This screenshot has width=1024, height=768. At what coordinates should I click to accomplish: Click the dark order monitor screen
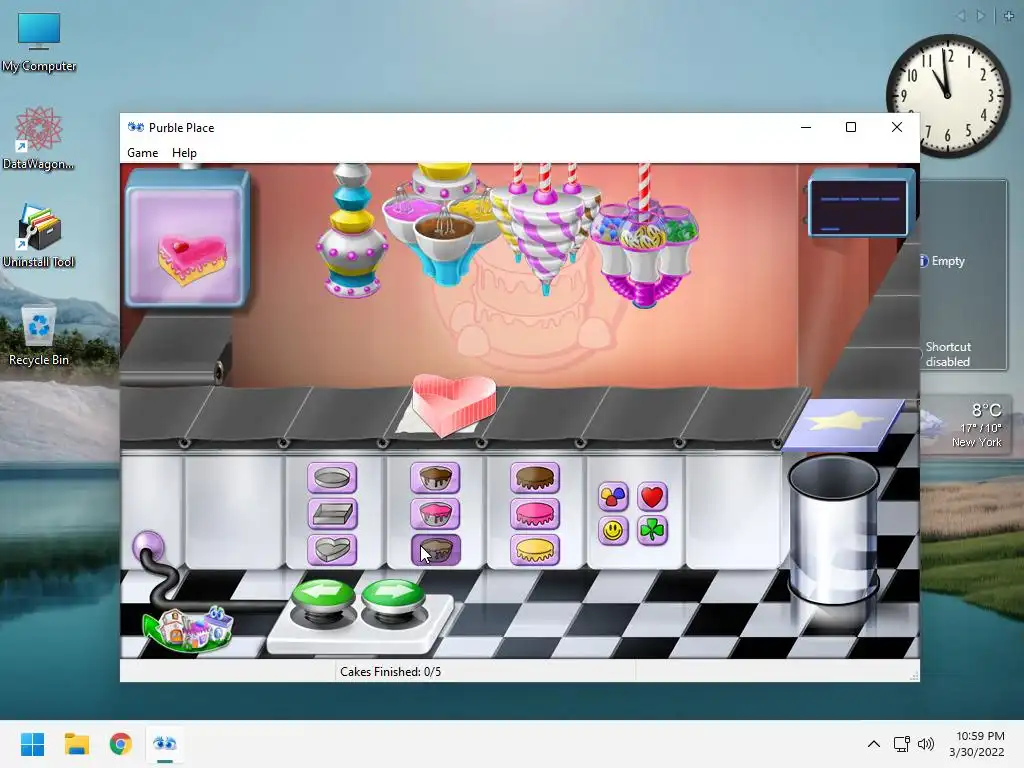pos(857,207)
